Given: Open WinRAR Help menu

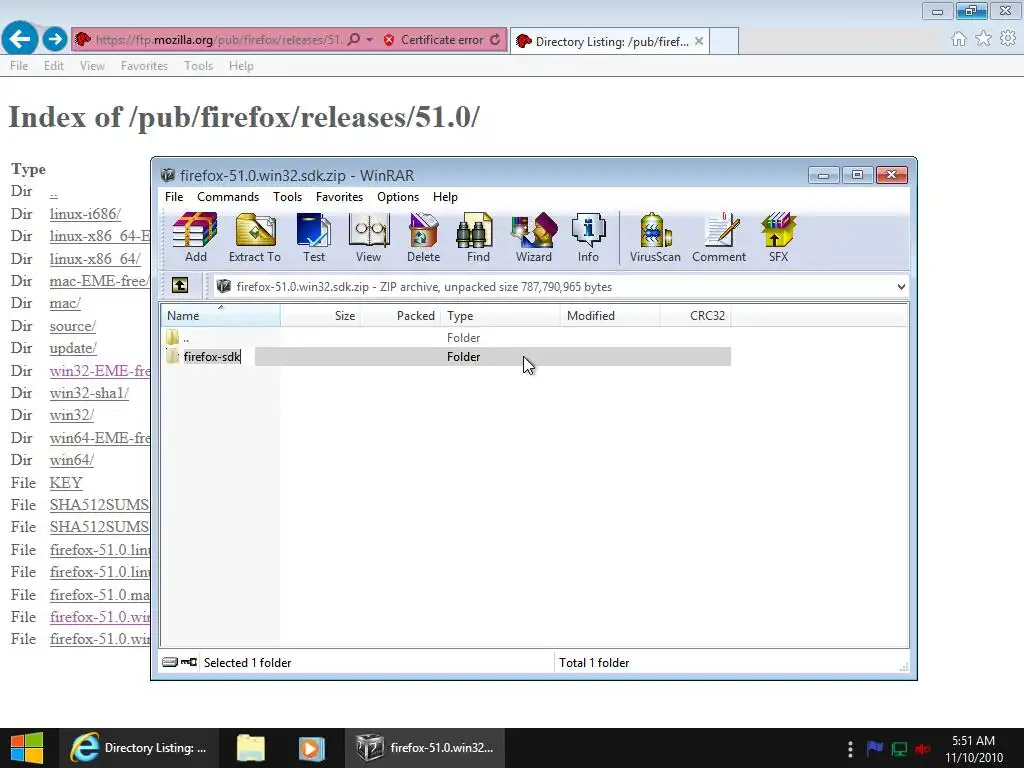Looking at the screenshot, I should [x=445, y=197].
